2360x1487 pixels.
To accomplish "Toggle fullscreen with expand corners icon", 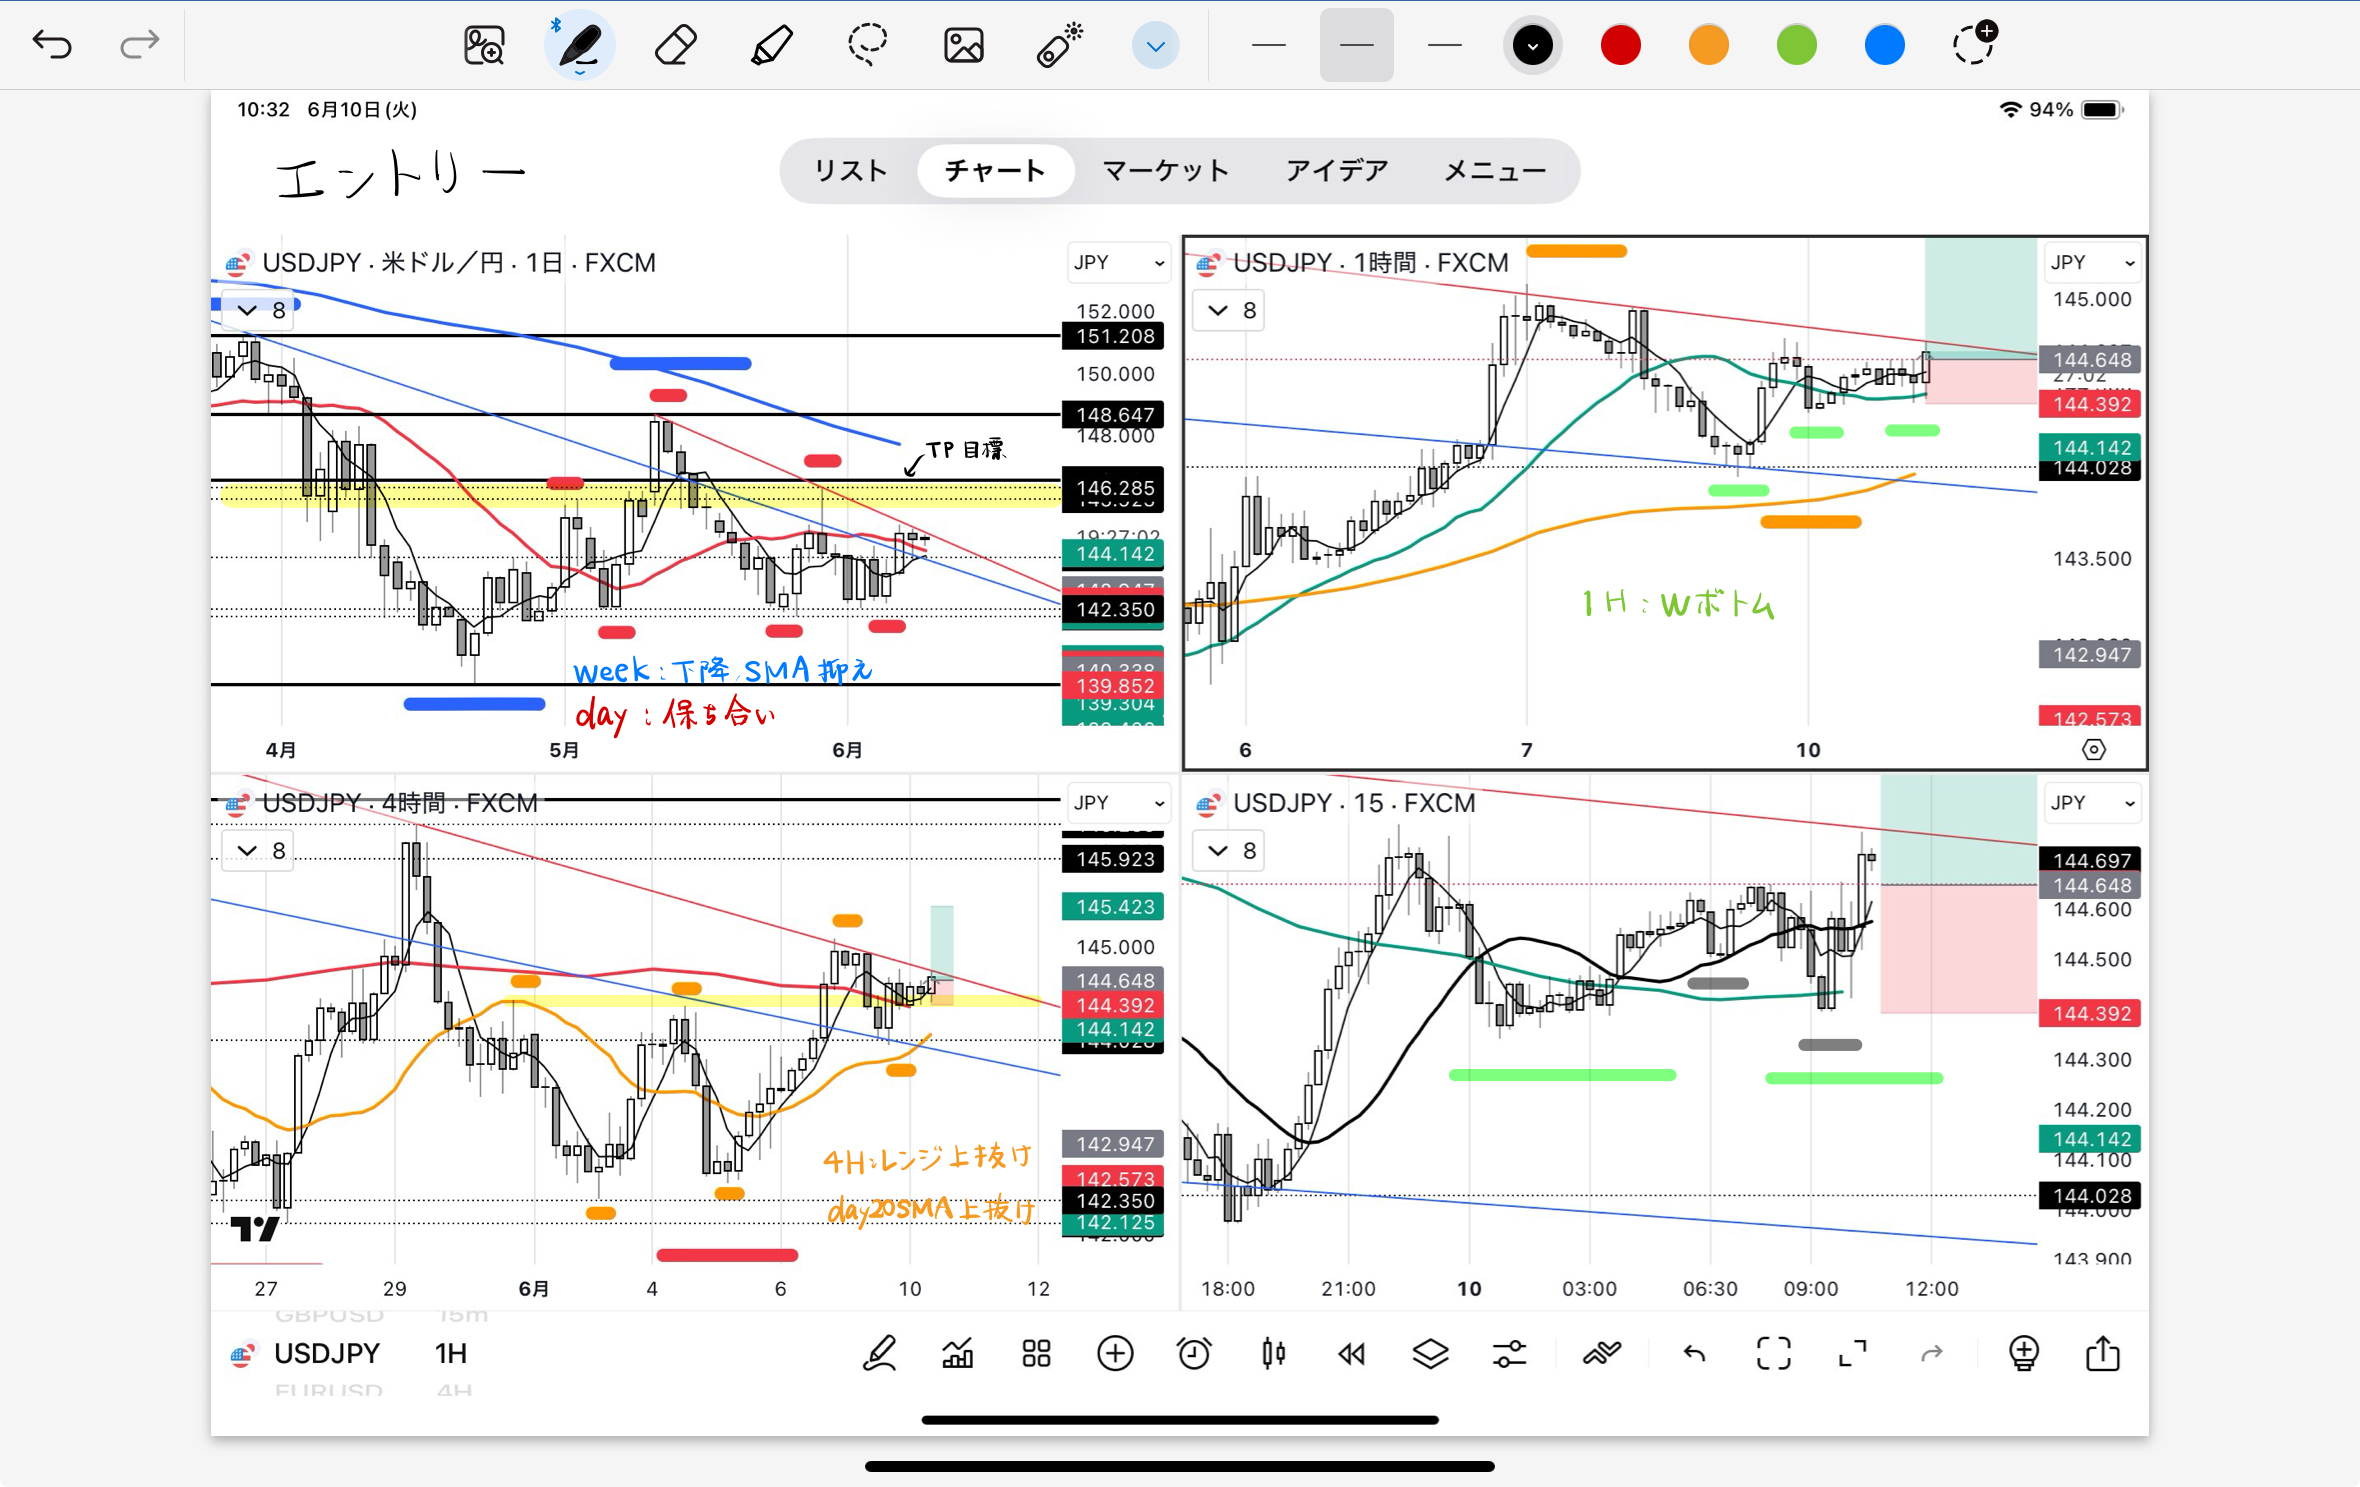I will pyautogui.click(x=1853, y=1353).
